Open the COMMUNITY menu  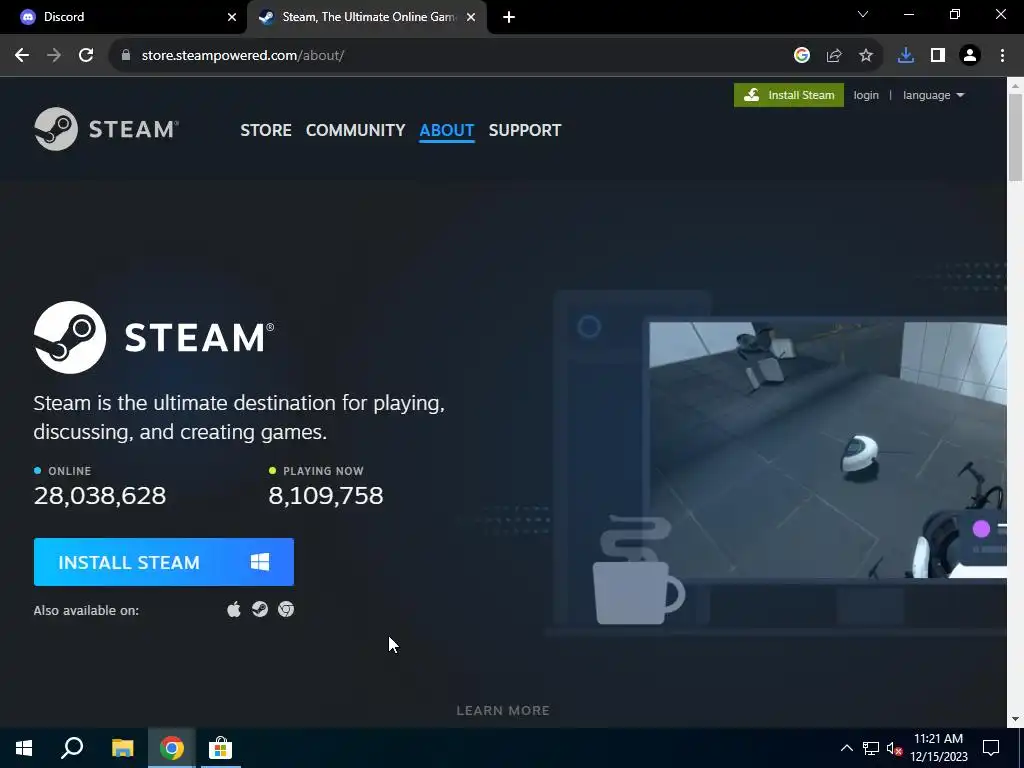355,130
